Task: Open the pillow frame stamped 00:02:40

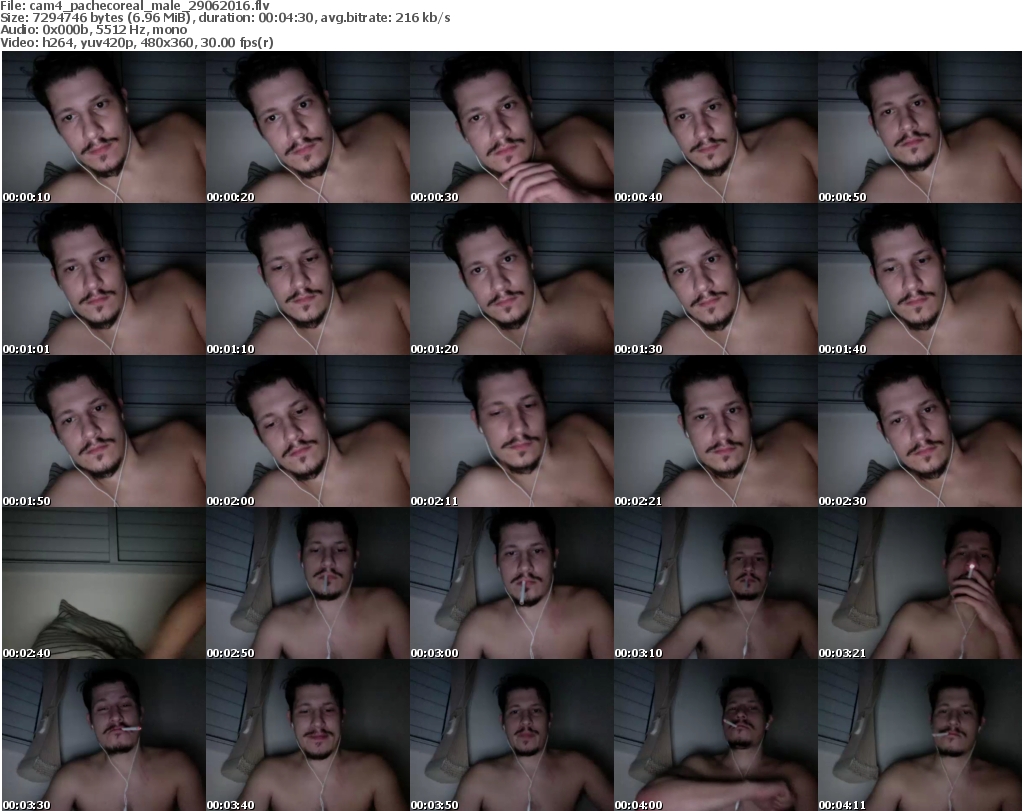Action: (104, 584)
